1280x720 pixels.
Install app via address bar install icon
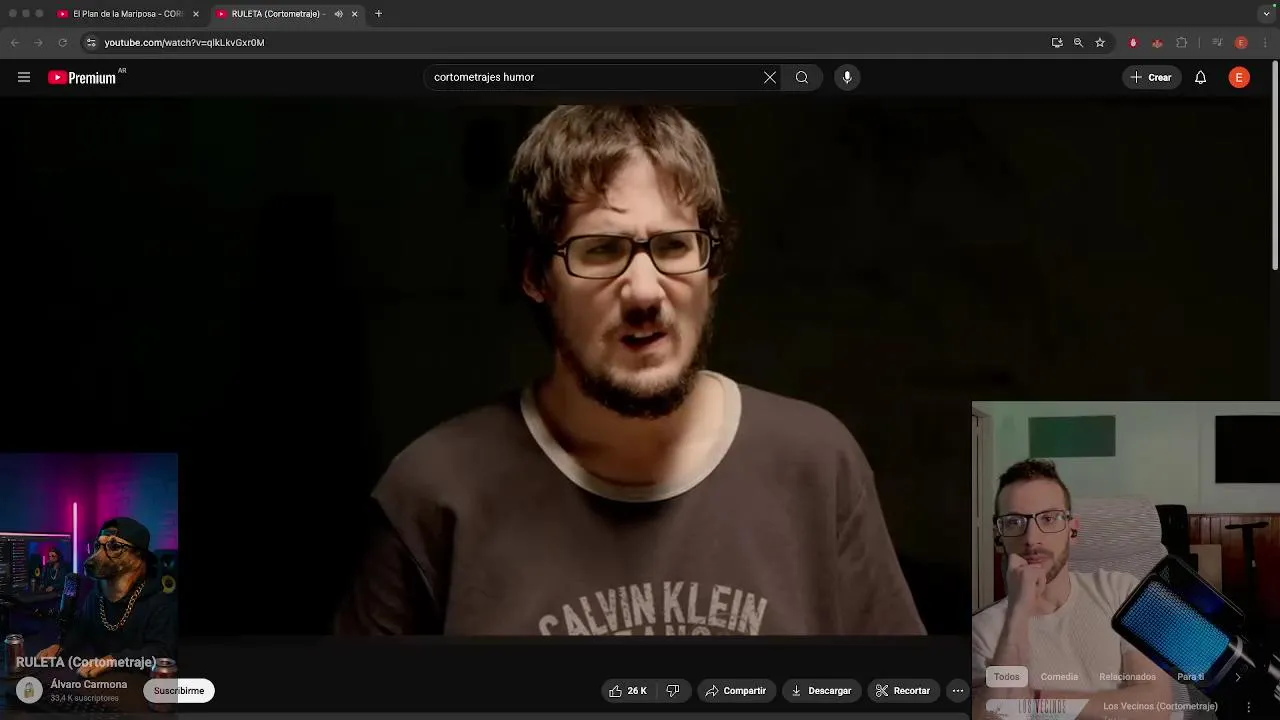pos(1057,43)
